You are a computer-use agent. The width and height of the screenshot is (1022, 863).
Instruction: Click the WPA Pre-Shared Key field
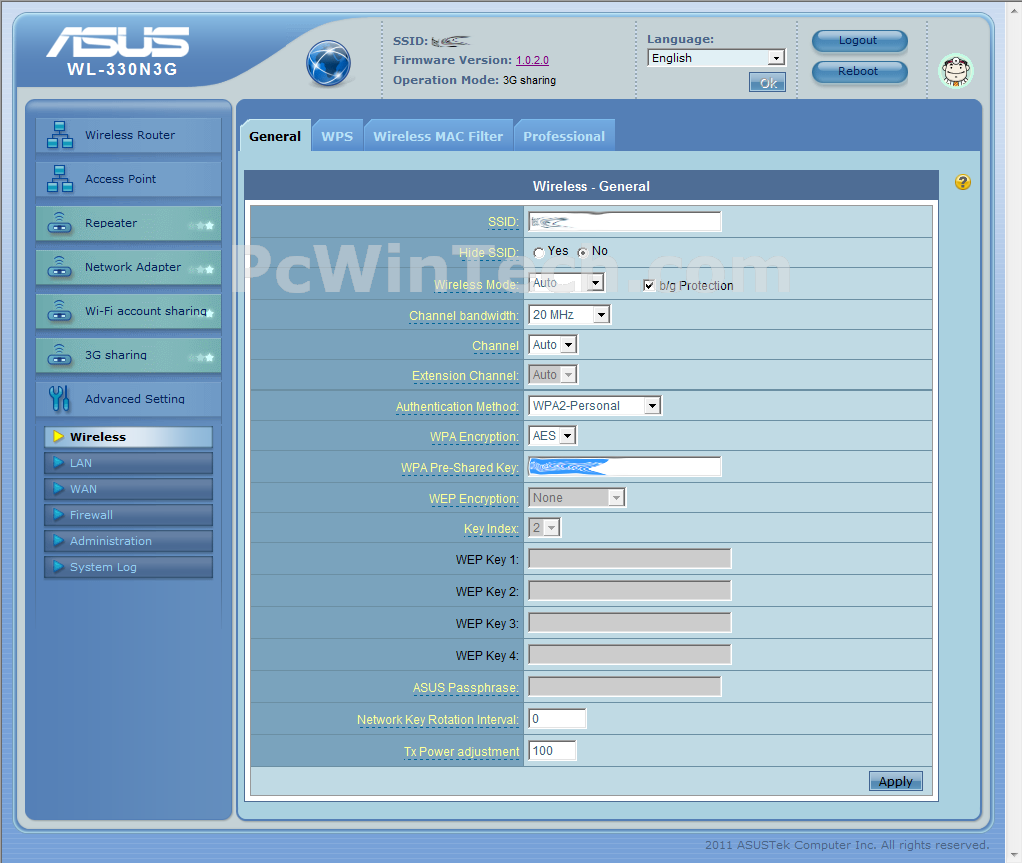coord(625,467)
